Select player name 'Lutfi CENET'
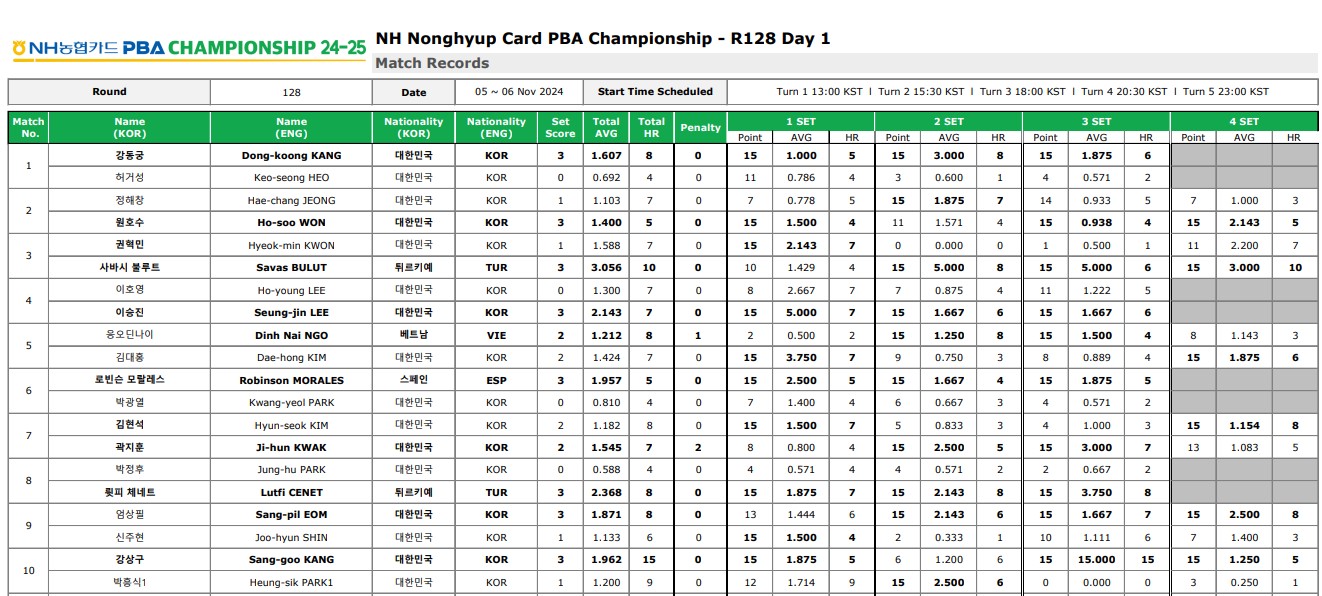 pos(291,492)
